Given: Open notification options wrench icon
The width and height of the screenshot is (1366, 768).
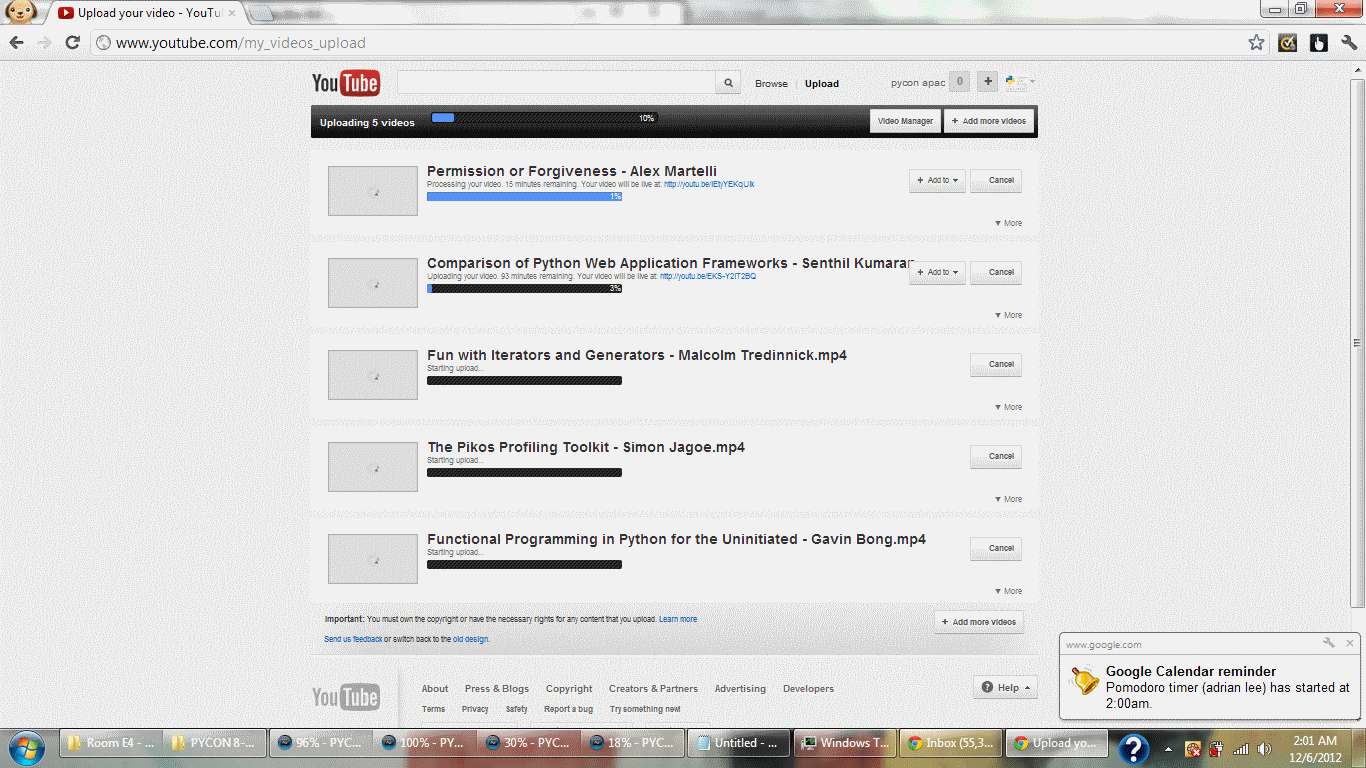Looking at the screenshot, I should click(x=1329, y=643).
